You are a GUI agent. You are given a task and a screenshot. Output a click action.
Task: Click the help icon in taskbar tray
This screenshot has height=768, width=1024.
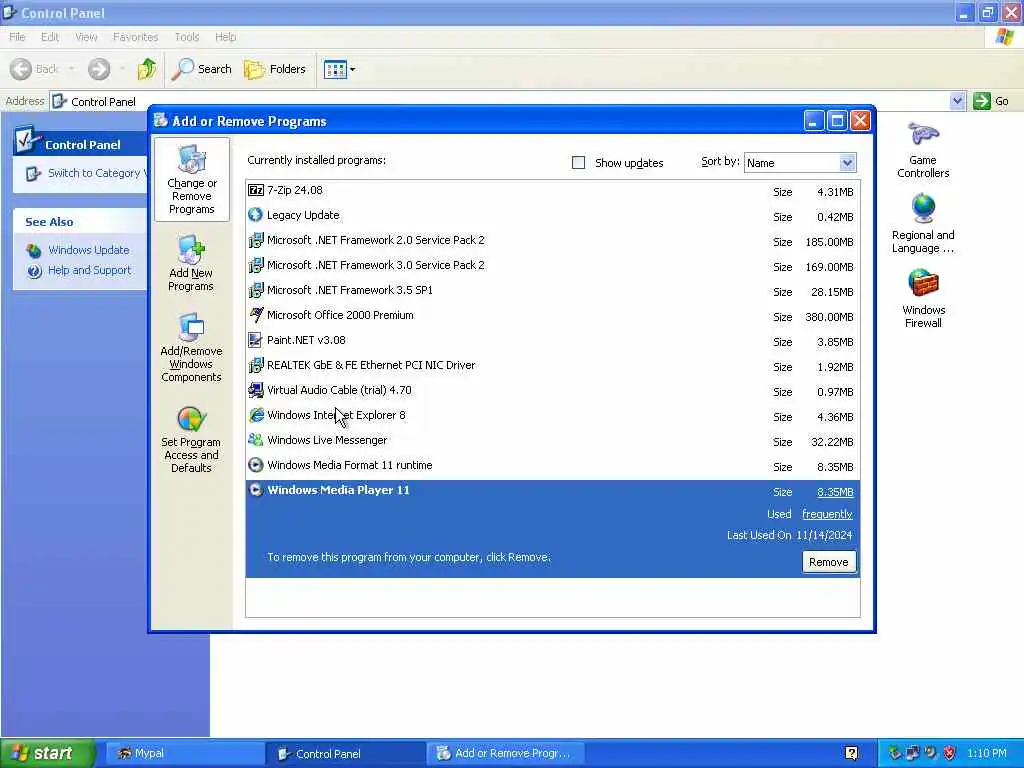pos(851,753)
